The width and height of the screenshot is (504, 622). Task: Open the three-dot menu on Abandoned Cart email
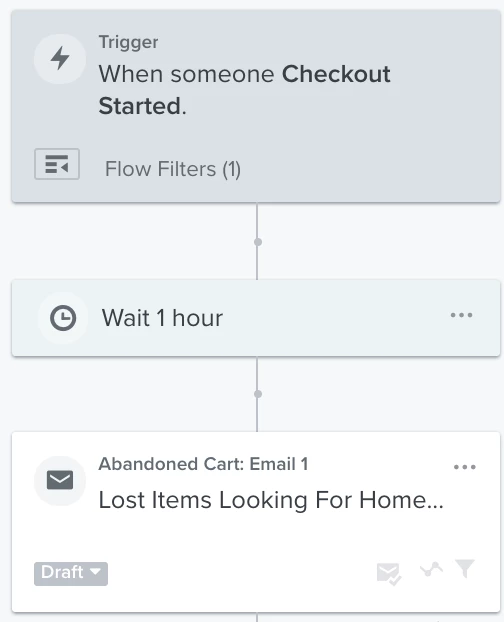[465, 467]
